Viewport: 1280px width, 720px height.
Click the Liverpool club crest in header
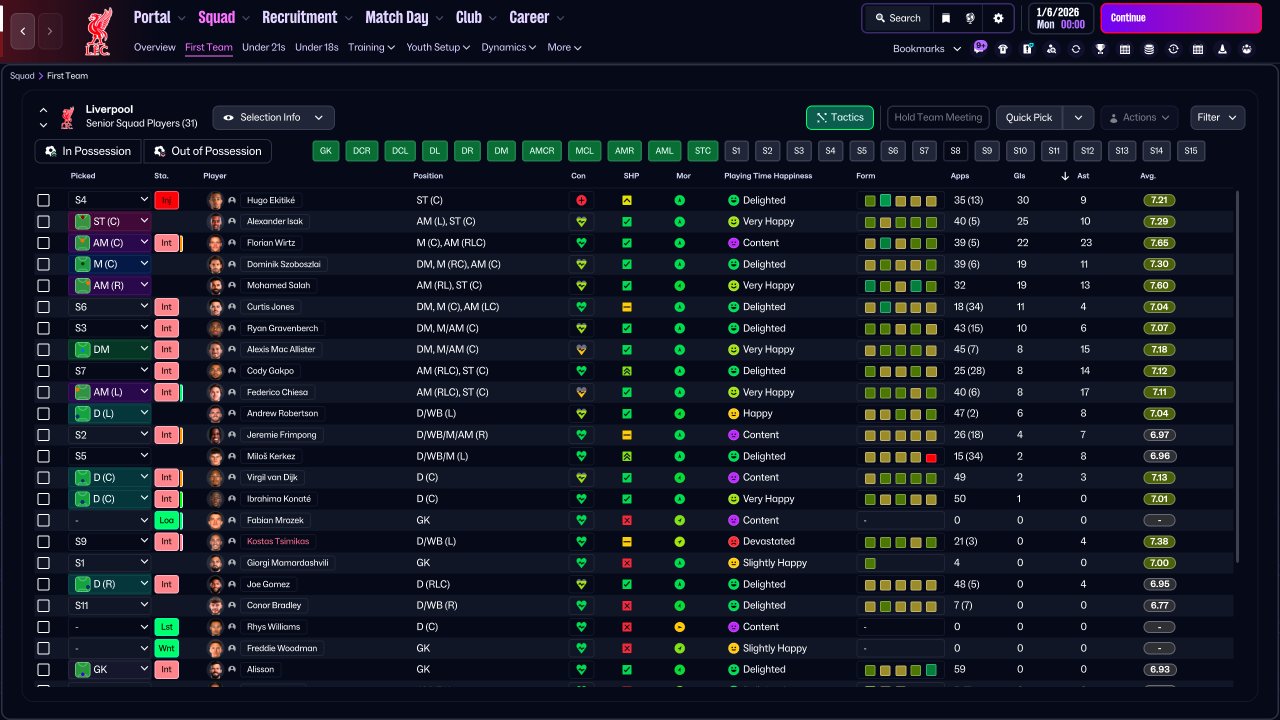[99, 30]
